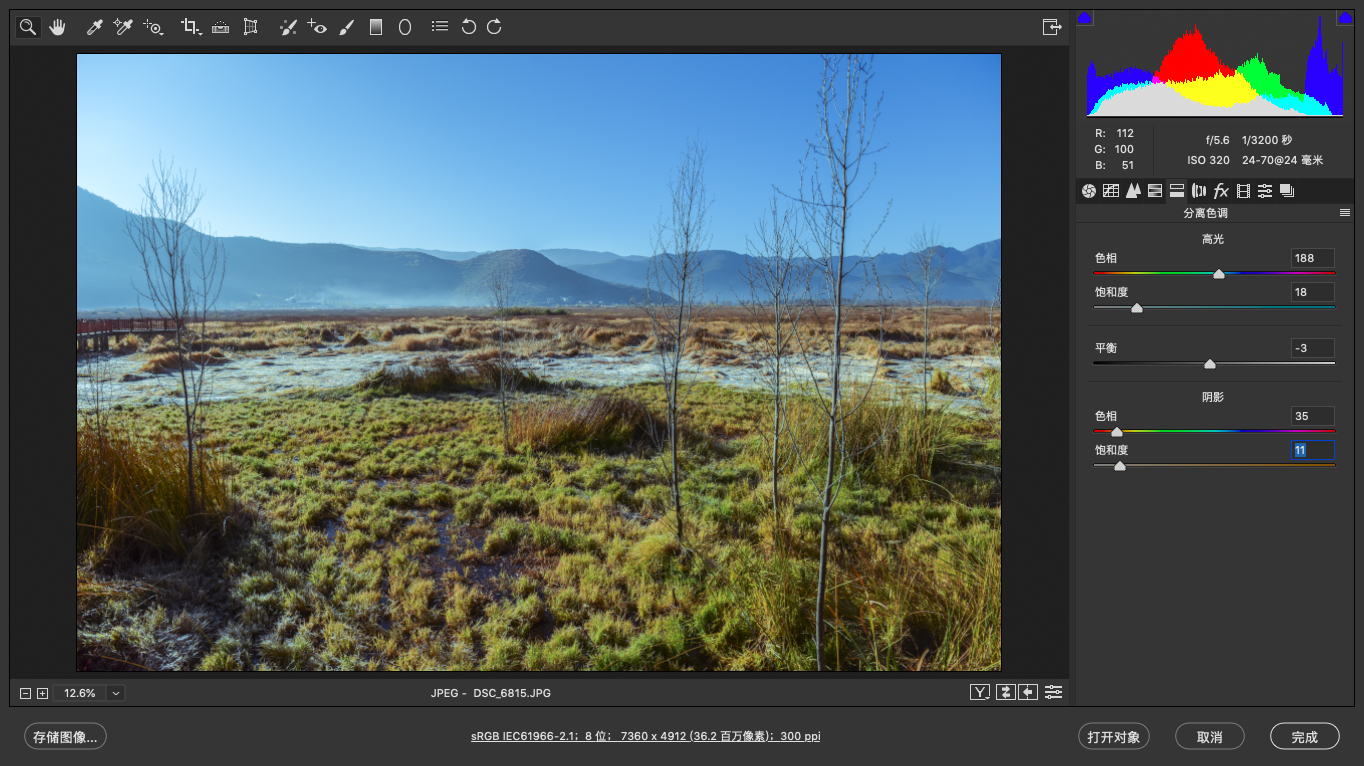Switch to the Effects (fx) tab
This screenshot has height=766, width=1364.
(x=1221, y=191)
